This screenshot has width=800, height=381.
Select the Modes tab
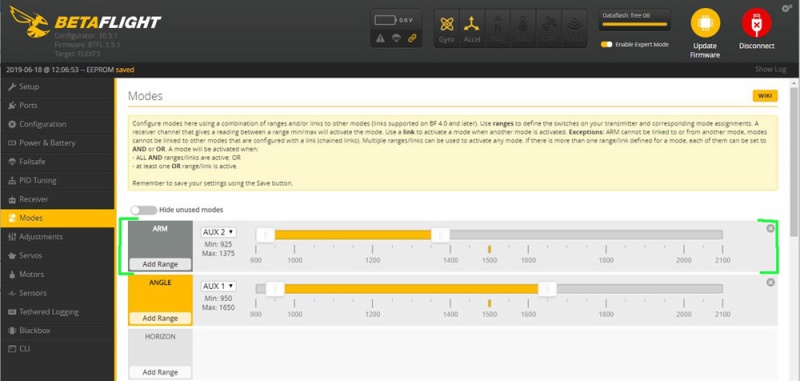[x=57, y=218]
